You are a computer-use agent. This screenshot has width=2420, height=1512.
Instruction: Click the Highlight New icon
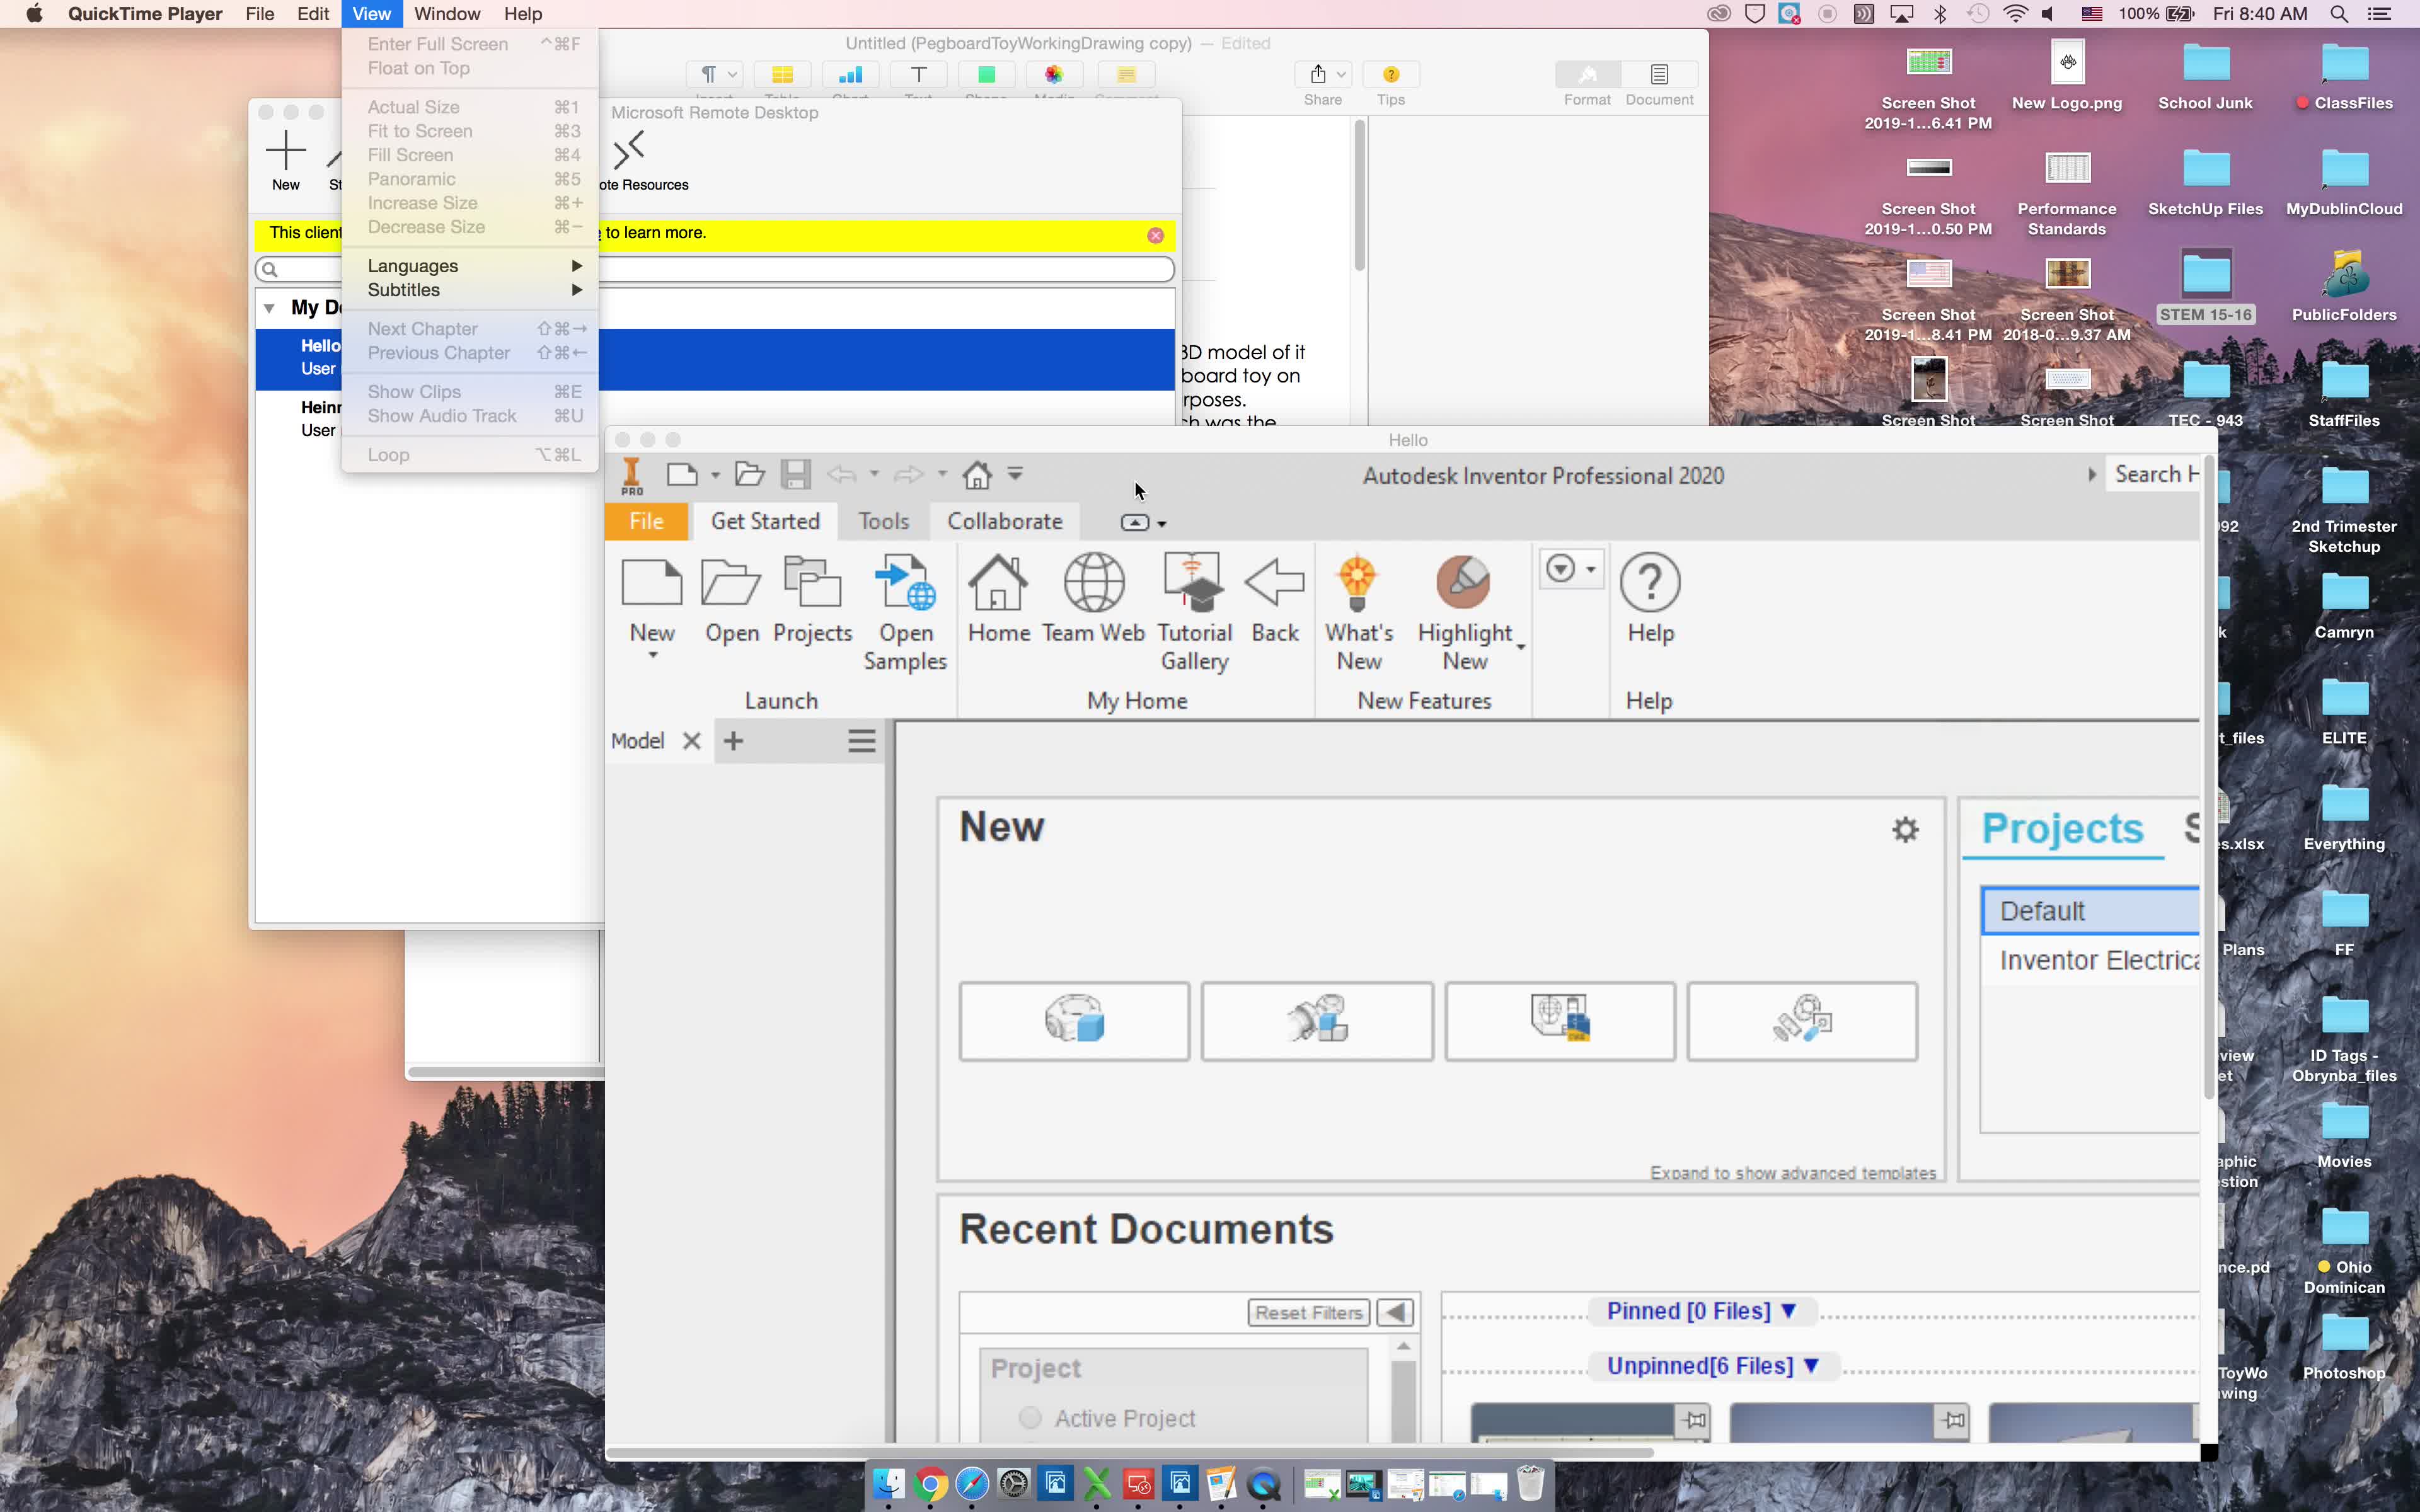1464,583
